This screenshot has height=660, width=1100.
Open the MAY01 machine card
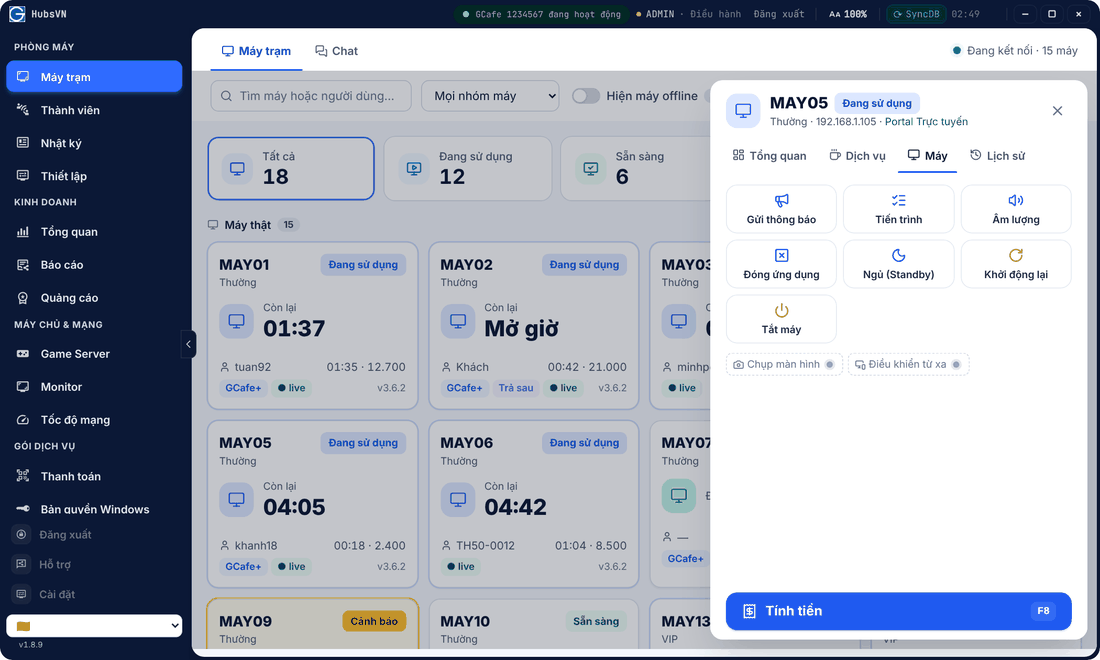click(313, 325)
